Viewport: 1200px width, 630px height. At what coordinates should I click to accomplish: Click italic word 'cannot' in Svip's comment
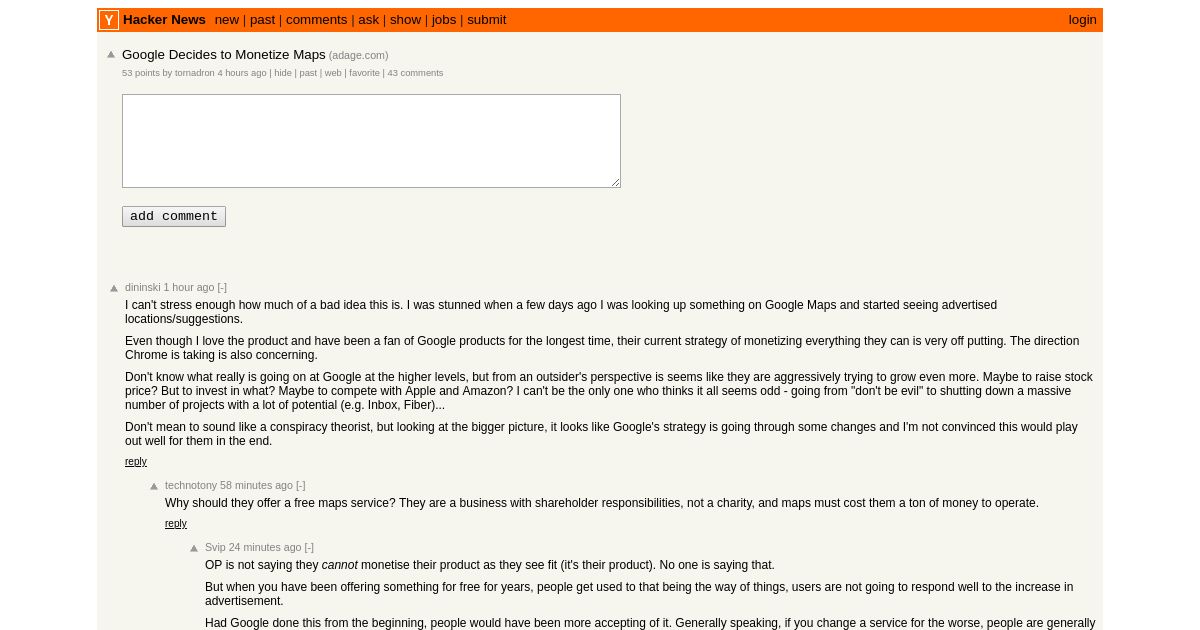click(340, 565)
